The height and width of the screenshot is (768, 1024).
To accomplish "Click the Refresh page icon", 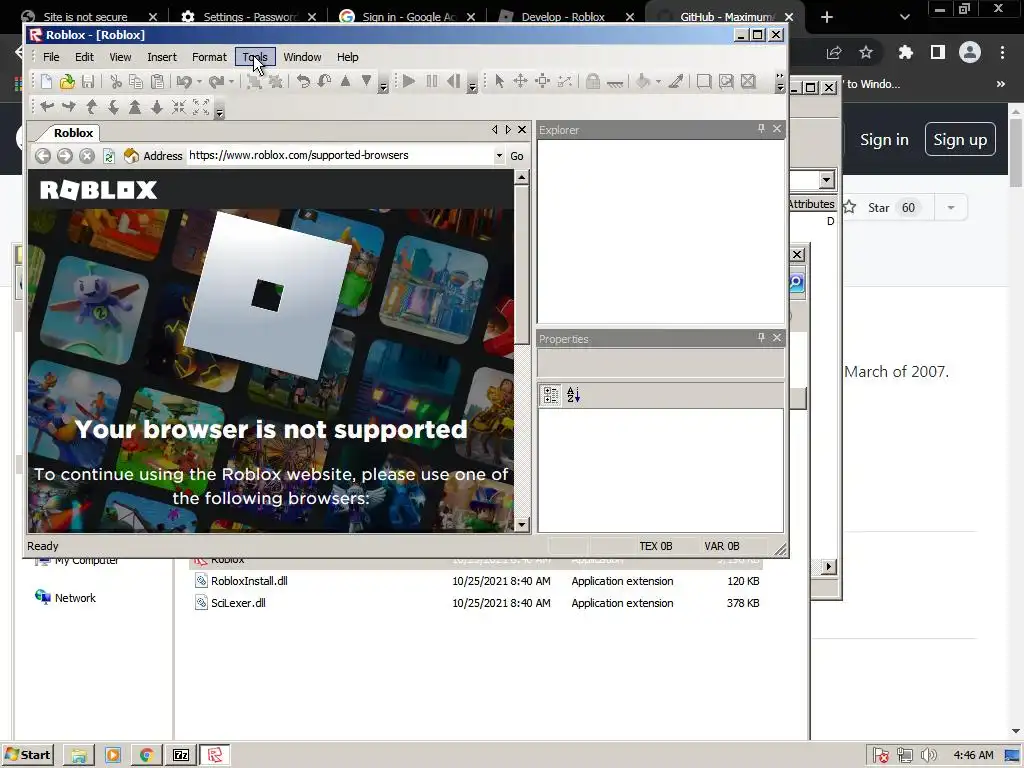I will pyautogui.click(x=109, y=155).
